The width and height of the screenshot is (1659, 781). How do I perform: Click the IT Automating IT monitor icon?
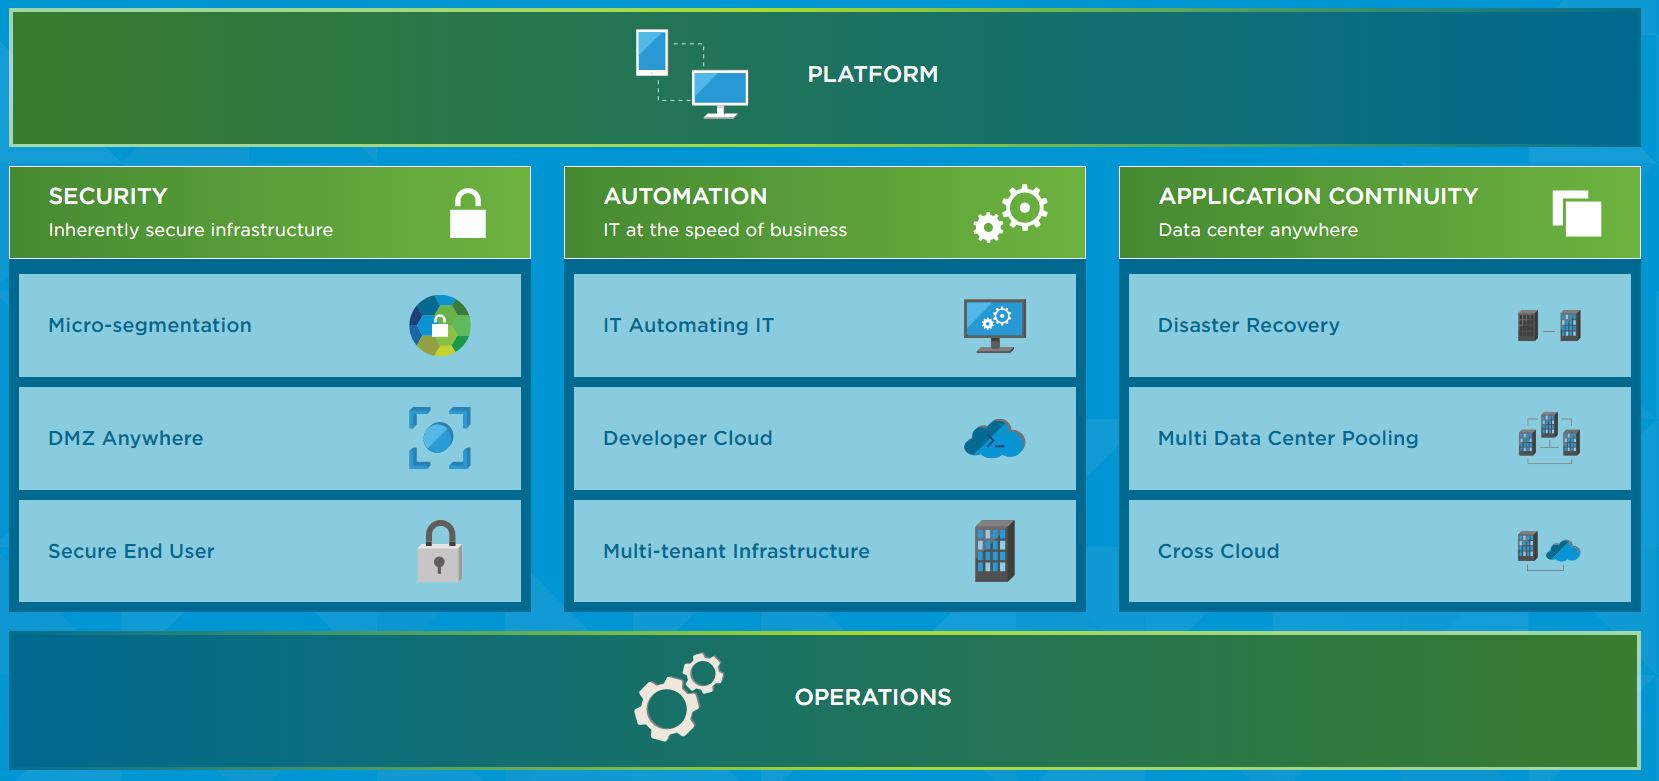click(994, 325)
